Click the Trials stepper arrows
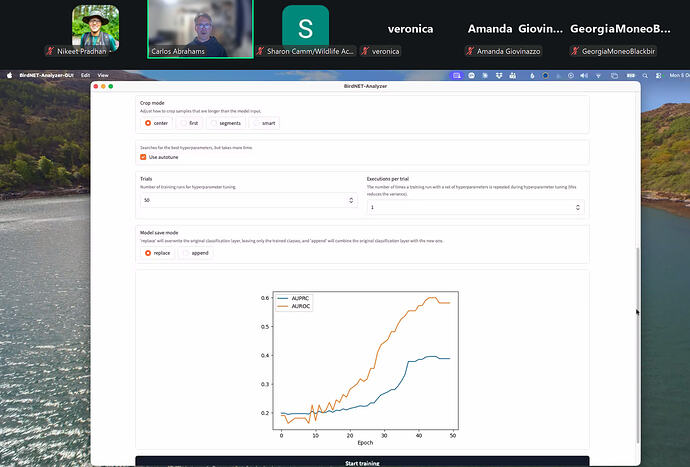The height and width of the screenshot is (467, 690). pyautogui.click(x=351, y=200)
